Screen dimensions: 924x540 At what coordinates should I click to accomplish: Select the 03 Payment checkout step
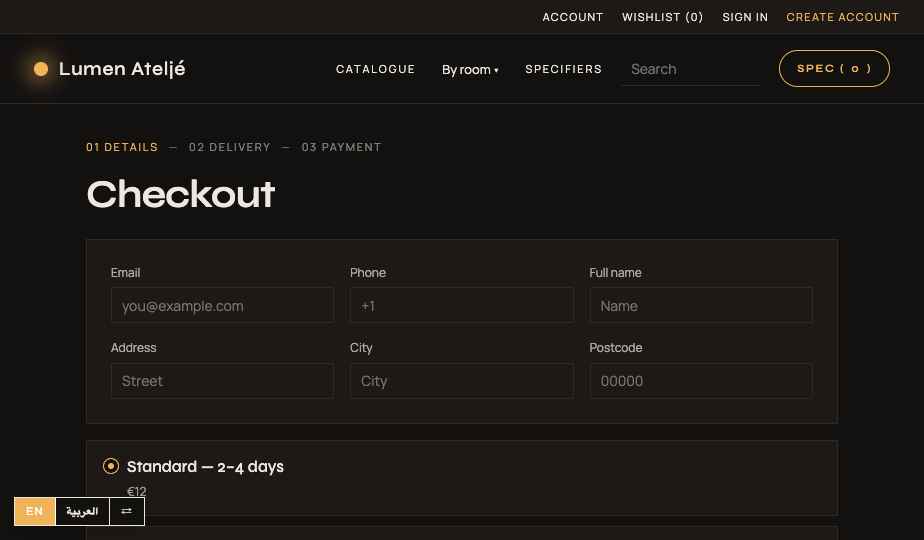[x=341, y=147]
